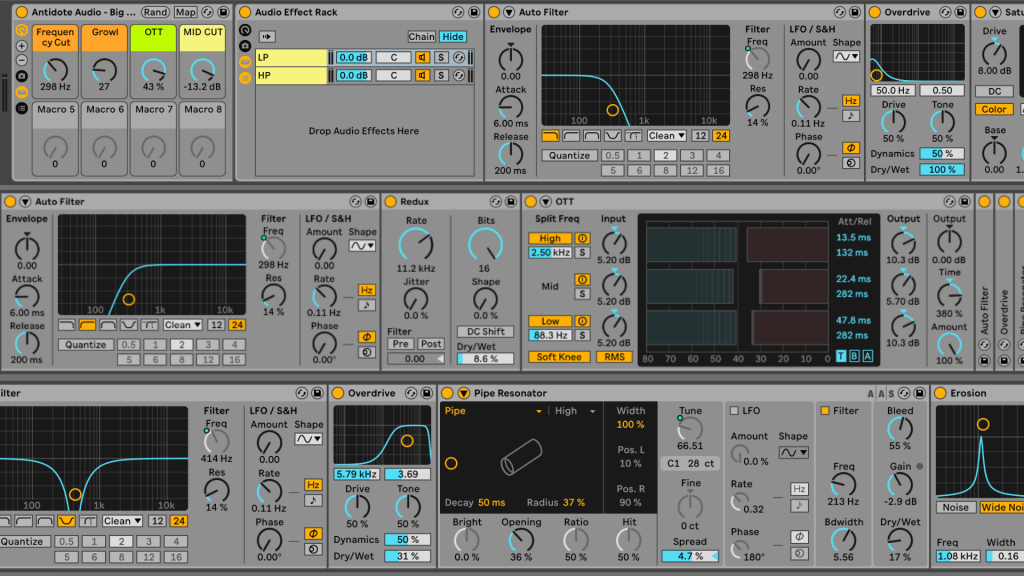Open the Clean circuit type dropdown in top Auto Filter
Viewport: 1024px width, 576px height.
tap(666, 136)
